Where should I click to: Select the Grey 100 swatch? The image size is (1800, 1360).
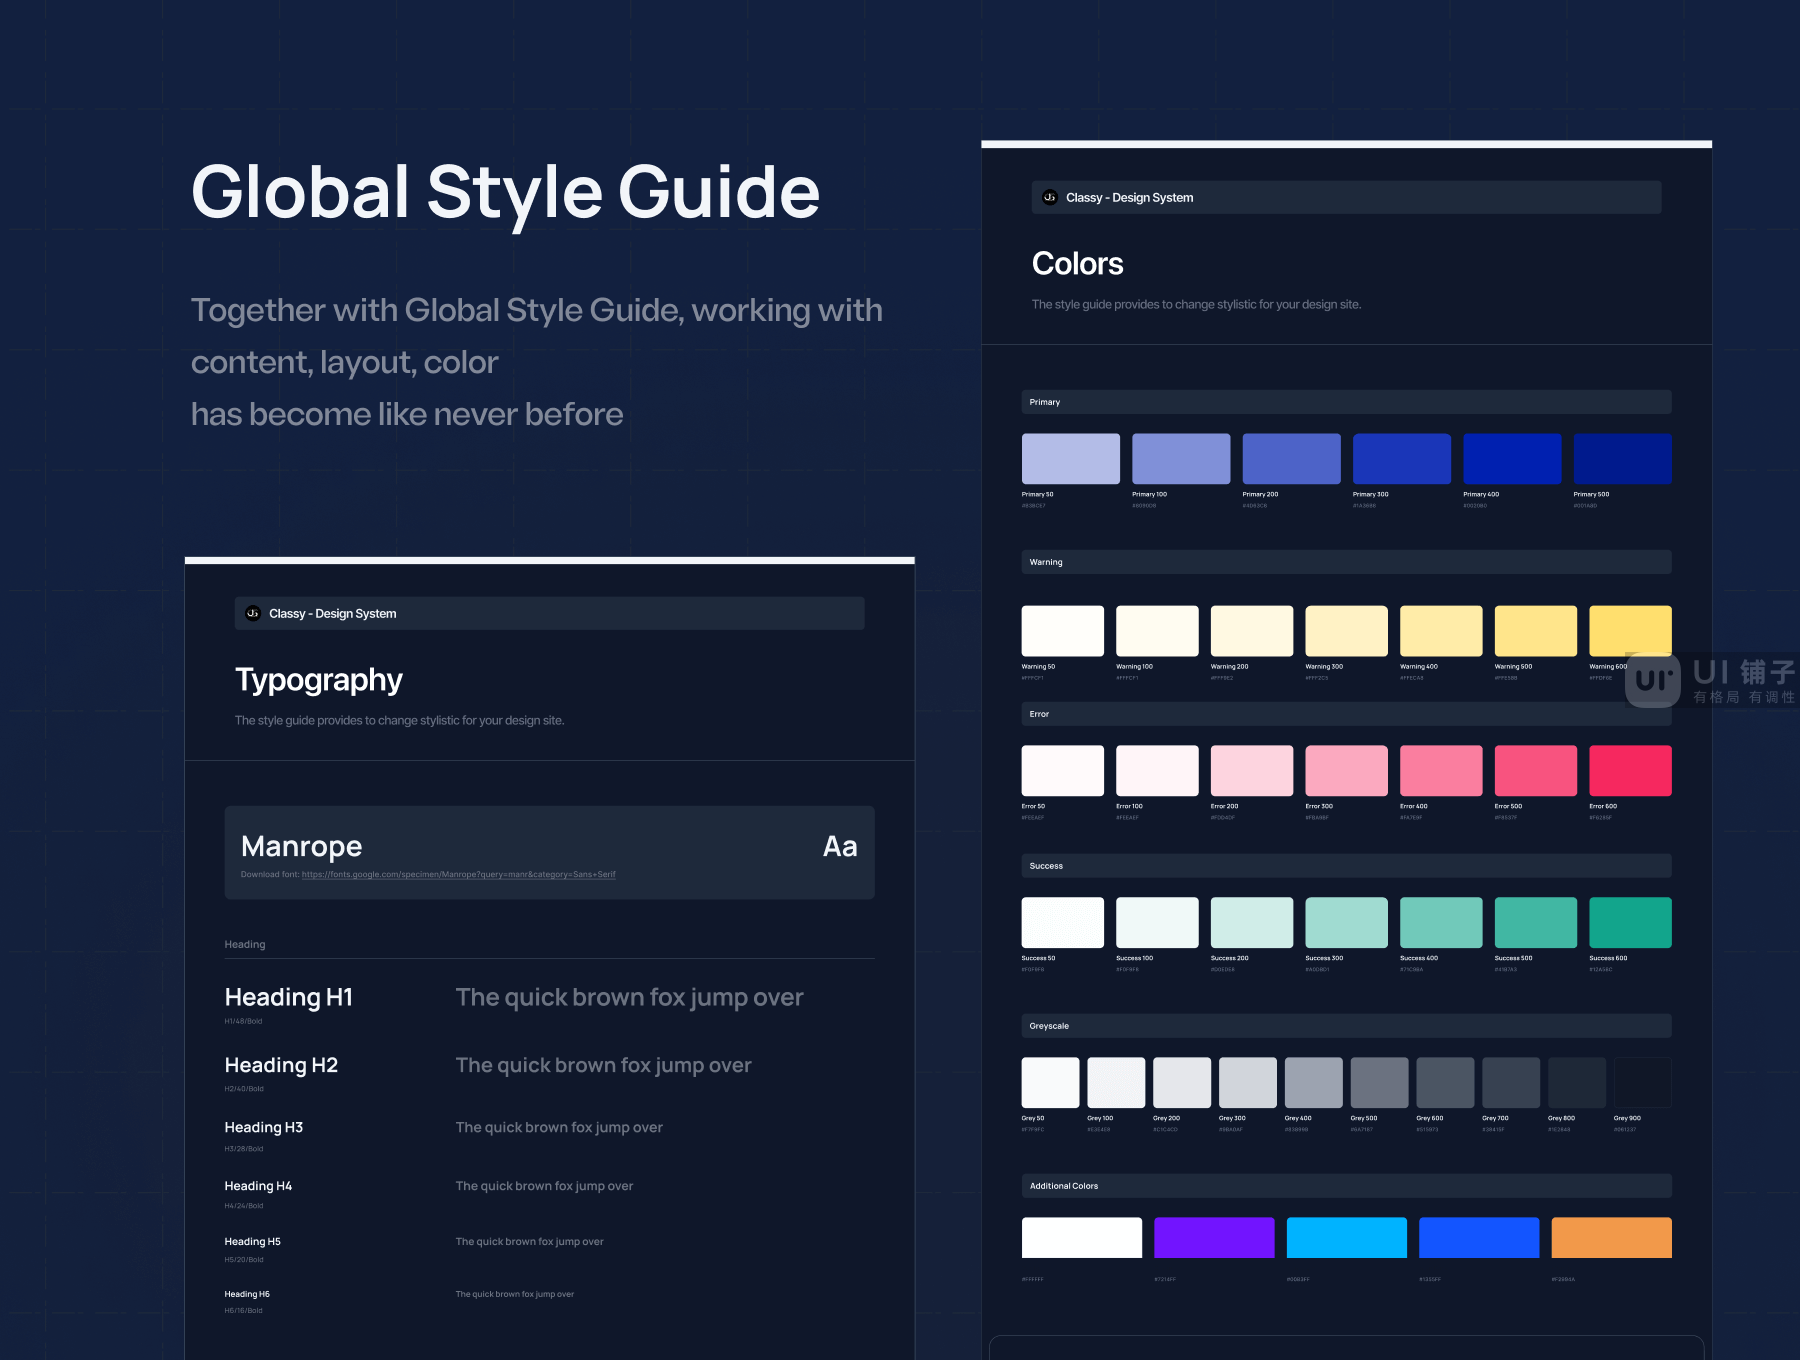(x=1116, y=1083)
